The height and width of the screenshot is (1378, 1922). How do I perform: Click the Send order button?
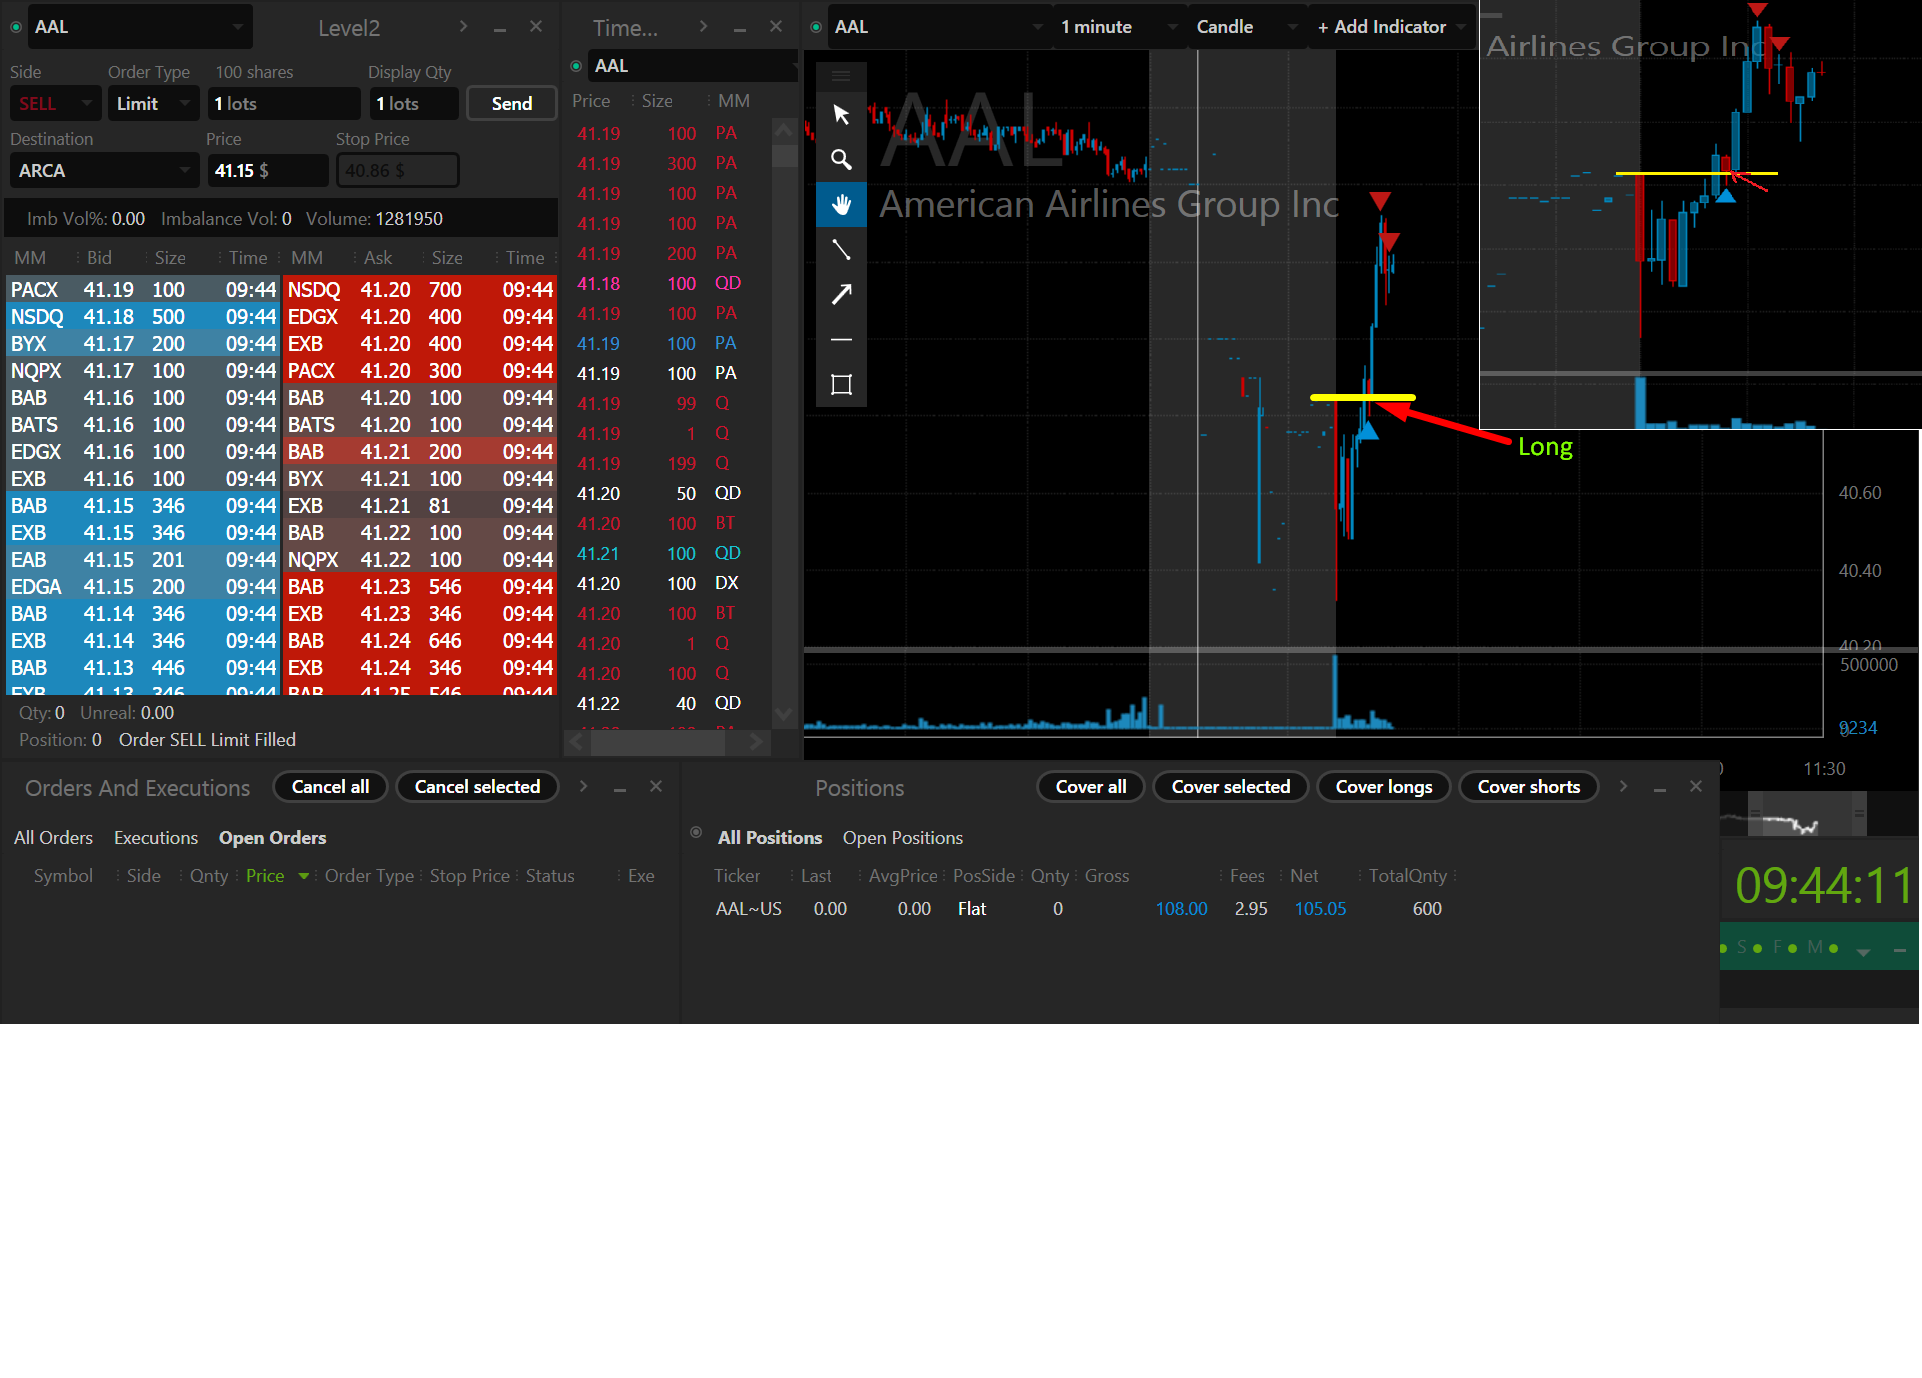click(x=511, y=104)
